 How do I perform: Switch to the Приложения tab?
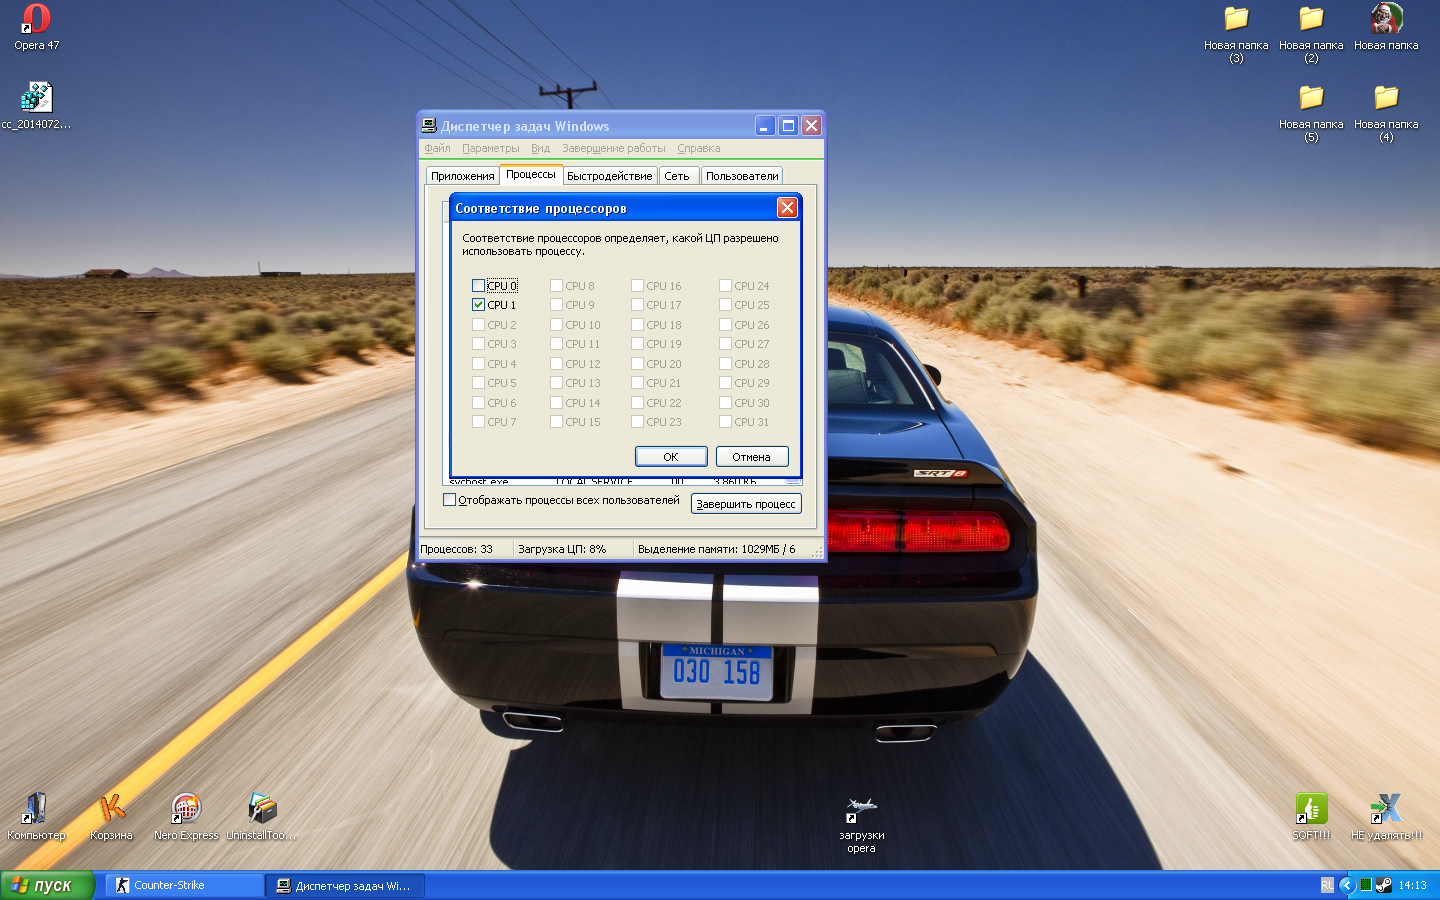tap(463, 176)
